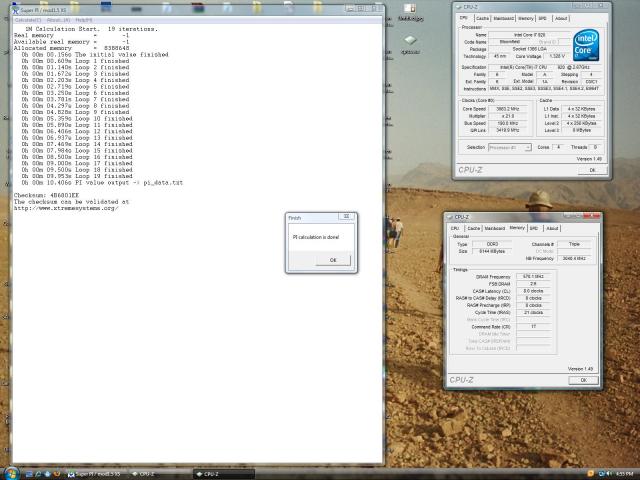This screenshot has height=480, width=640.
Task: Click the Firefox quick launch icon
Action: 57,474
